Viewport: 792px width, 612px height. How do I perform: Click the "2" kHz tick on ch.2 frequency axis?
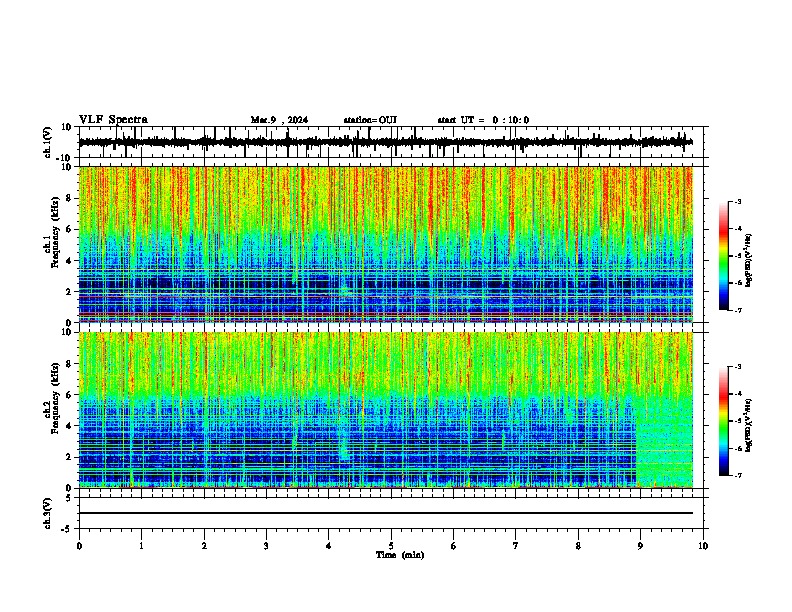pyautogui.click(x=69, y=457)
